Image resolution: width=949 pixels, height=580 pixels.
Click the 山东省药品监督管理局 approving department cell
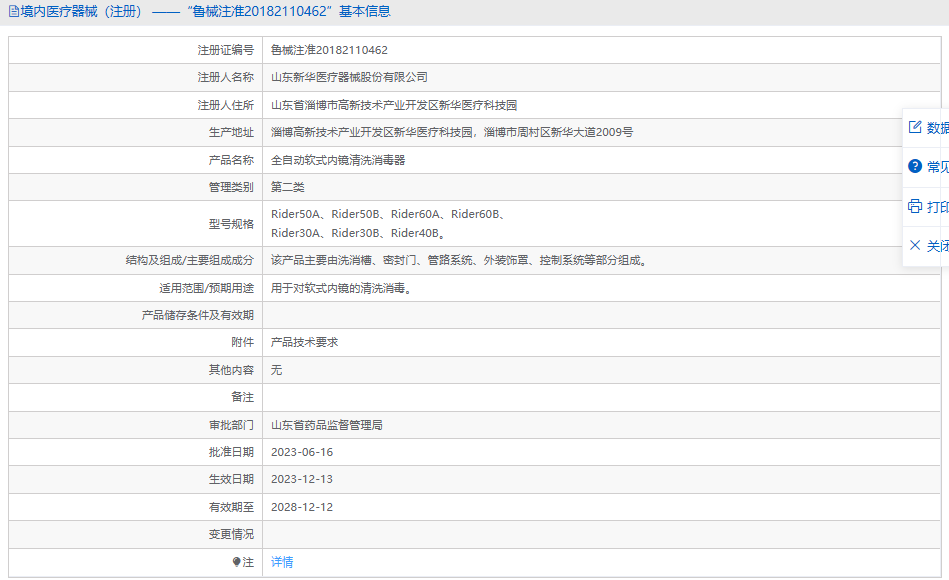click(x=601, y=425)
